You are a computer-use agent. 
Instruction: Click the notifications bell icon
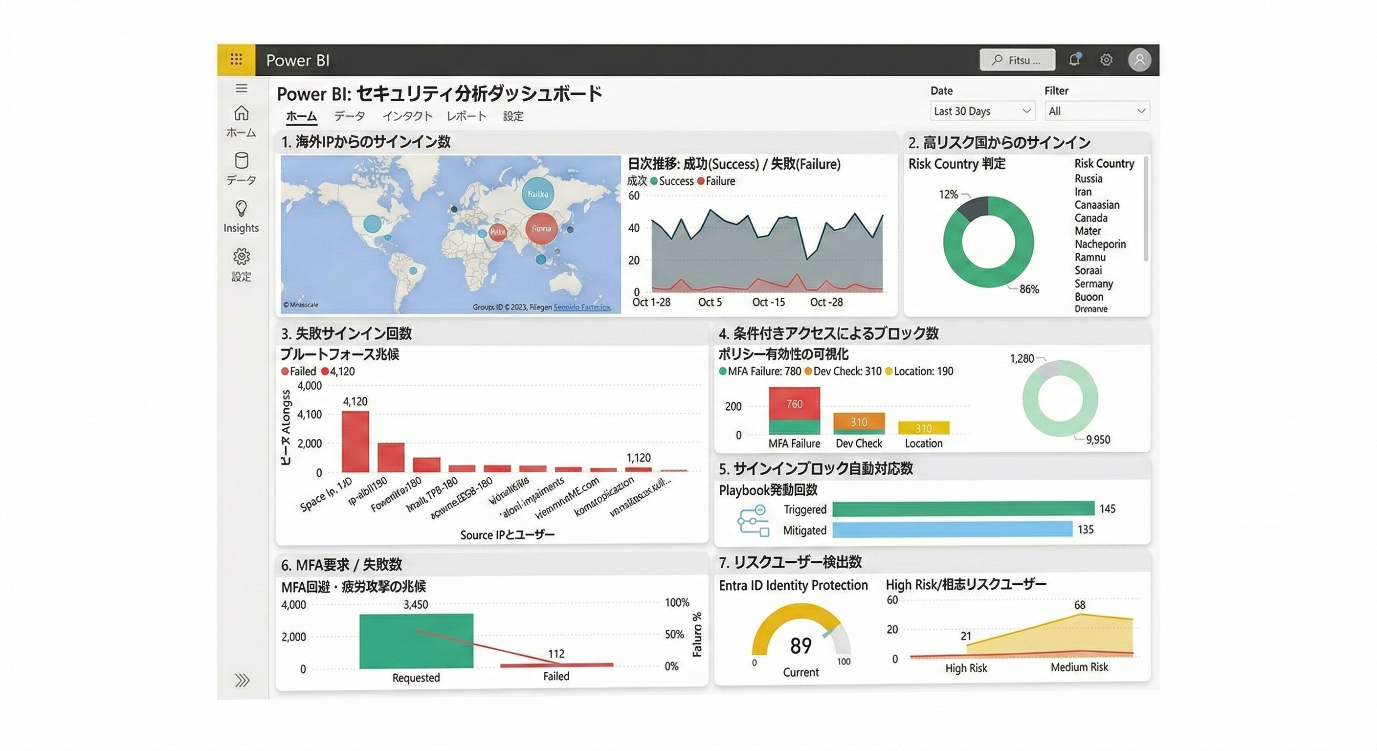click(1074, 60)
